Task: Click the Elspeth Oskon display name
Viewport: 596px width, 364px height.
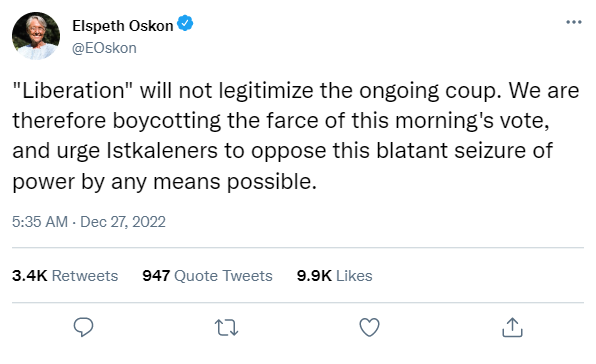Action: [122, 26]
